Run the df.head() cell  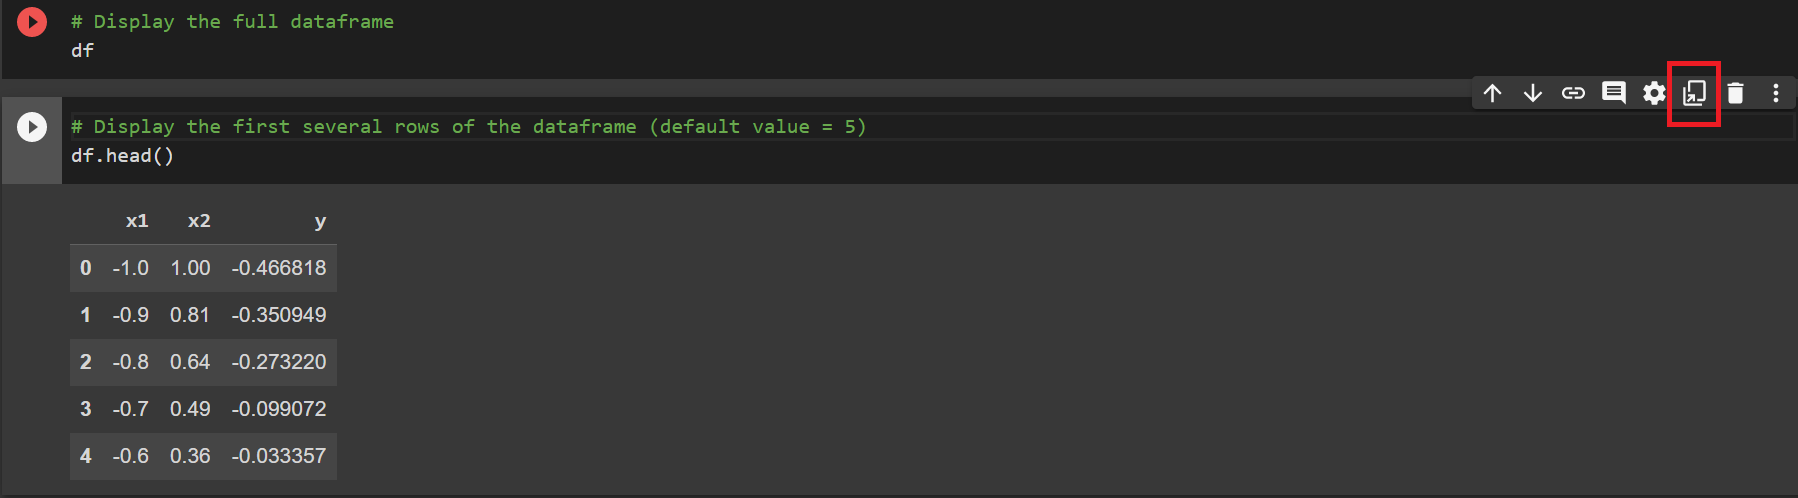[x=32, y=127]
